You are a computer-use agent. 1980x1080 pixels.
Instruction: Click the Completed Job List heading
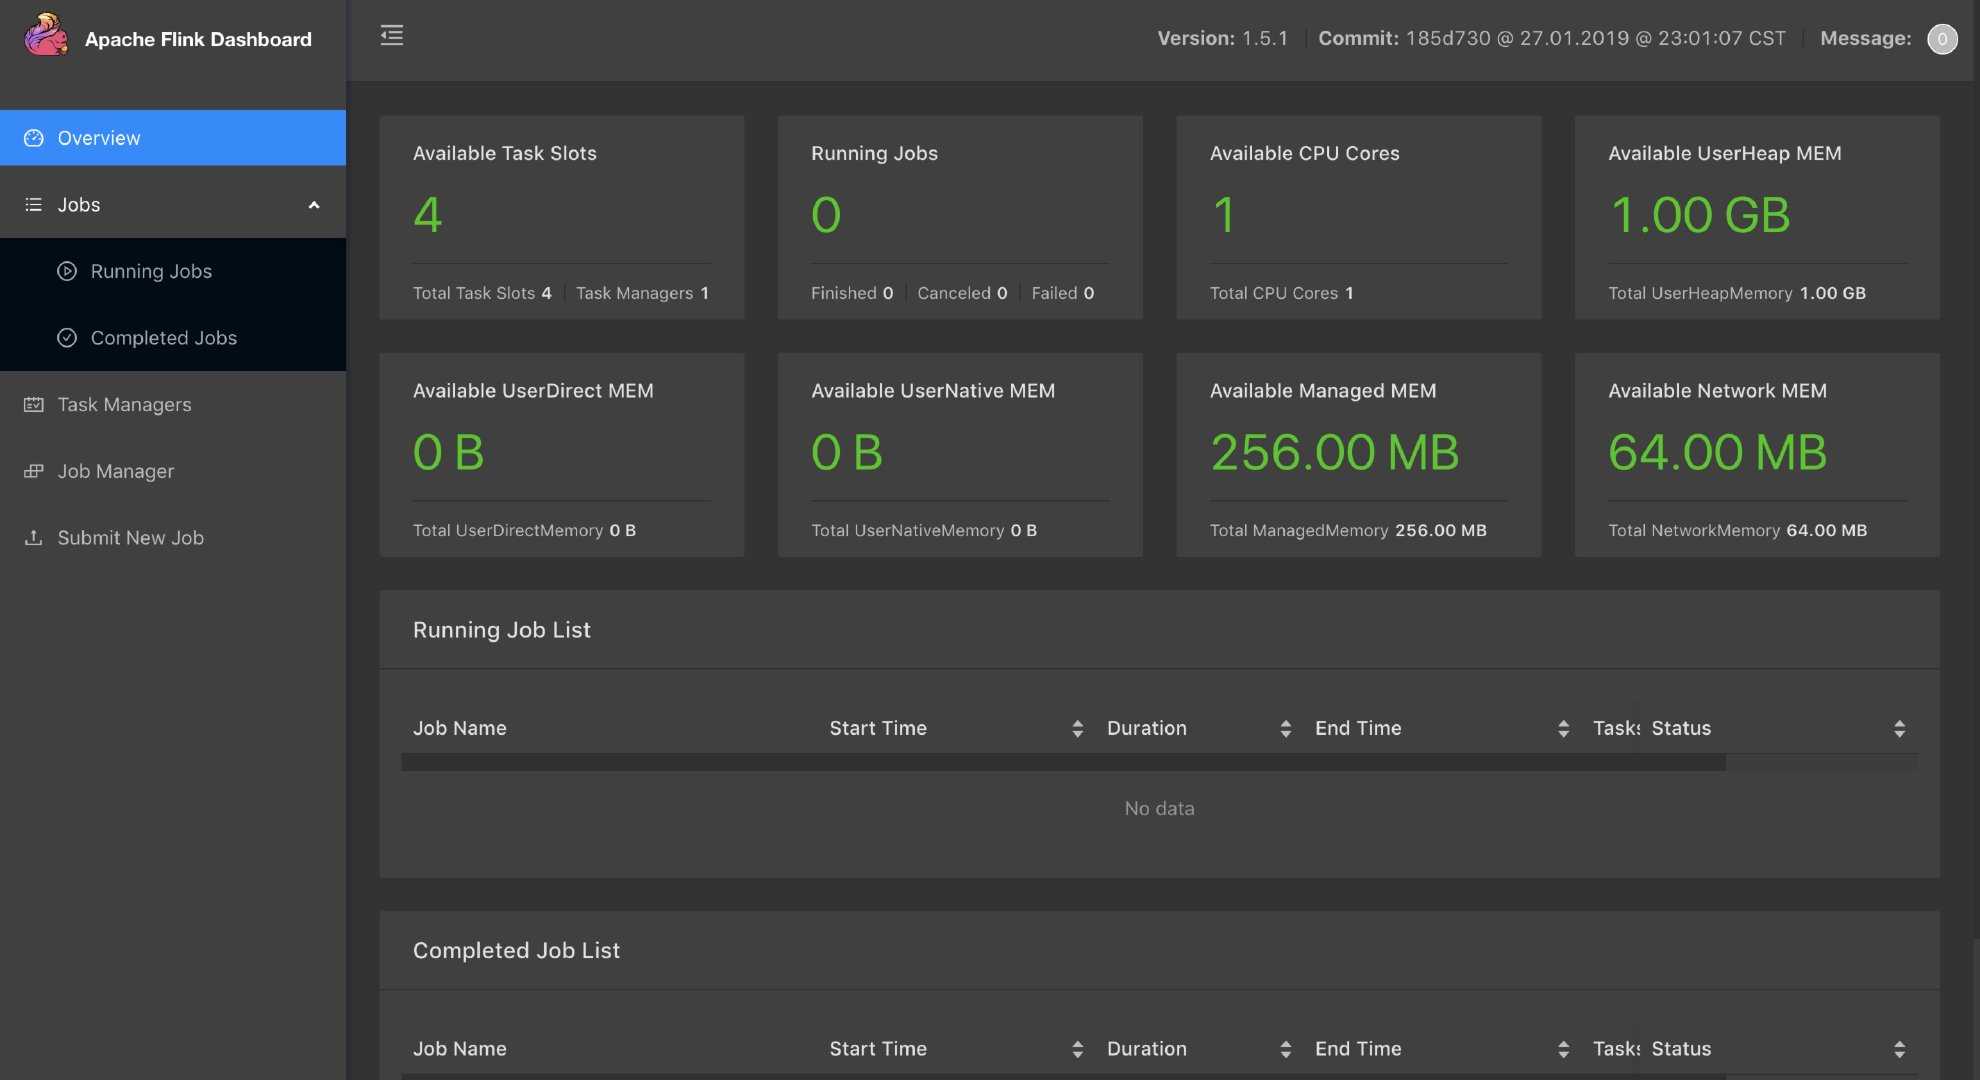517,951
